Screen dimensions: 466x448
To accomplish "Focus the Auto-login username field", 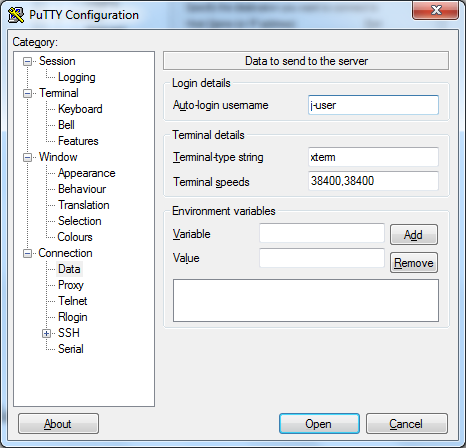I will point(373,105).
